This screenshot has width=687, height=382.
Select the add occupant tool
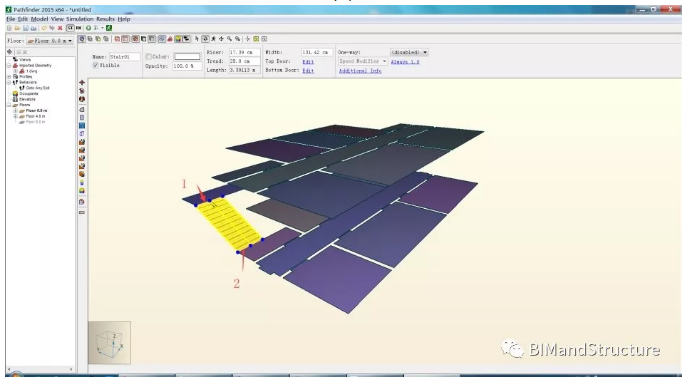(x=82, y=183)
